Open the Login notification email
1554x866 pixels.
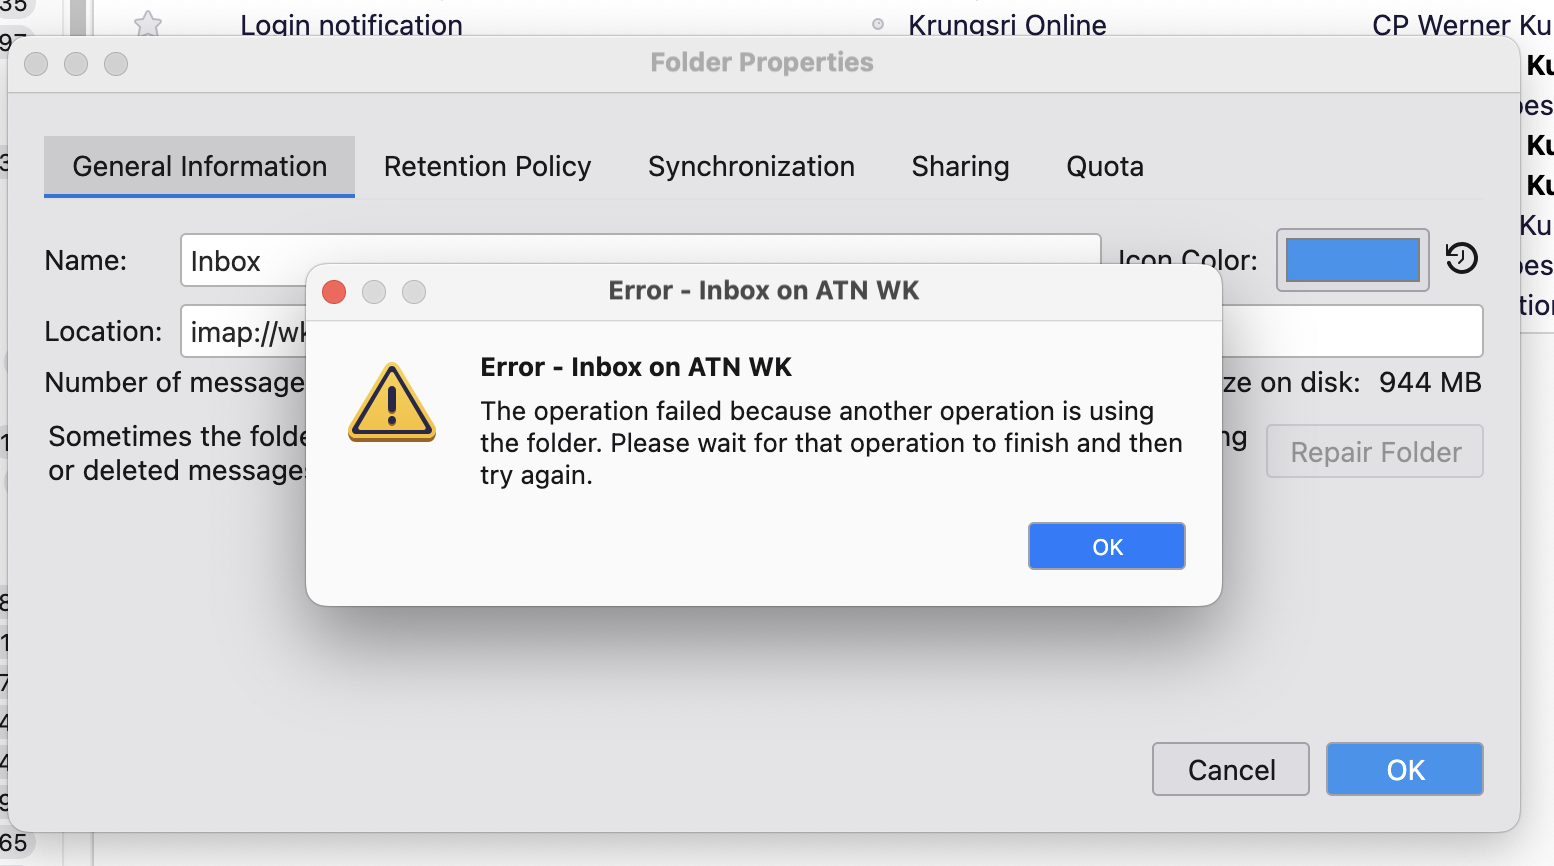(351, 24)
